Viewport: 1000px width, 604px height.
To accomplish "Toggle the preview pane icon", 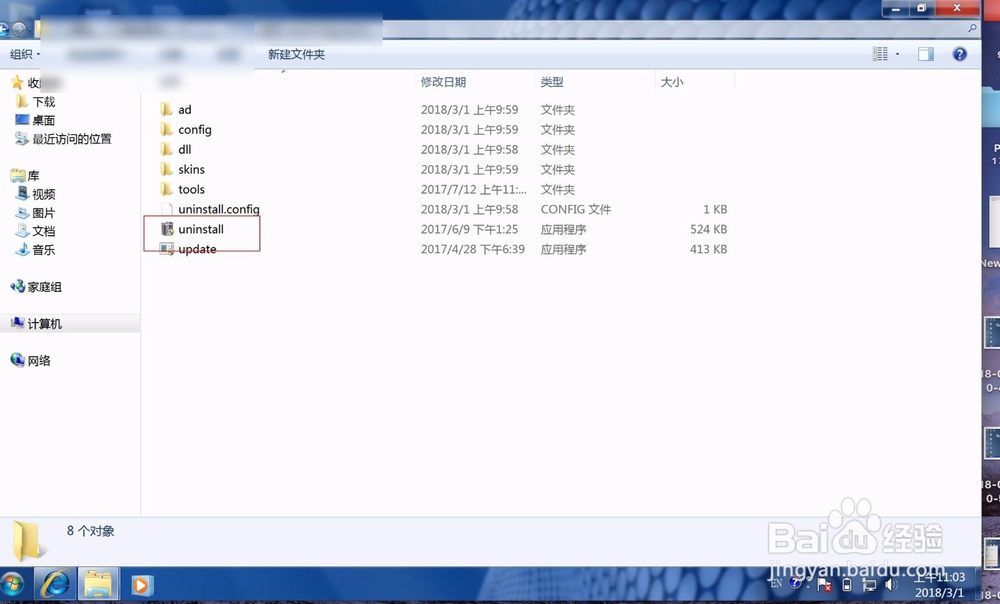I will (925, 54).
